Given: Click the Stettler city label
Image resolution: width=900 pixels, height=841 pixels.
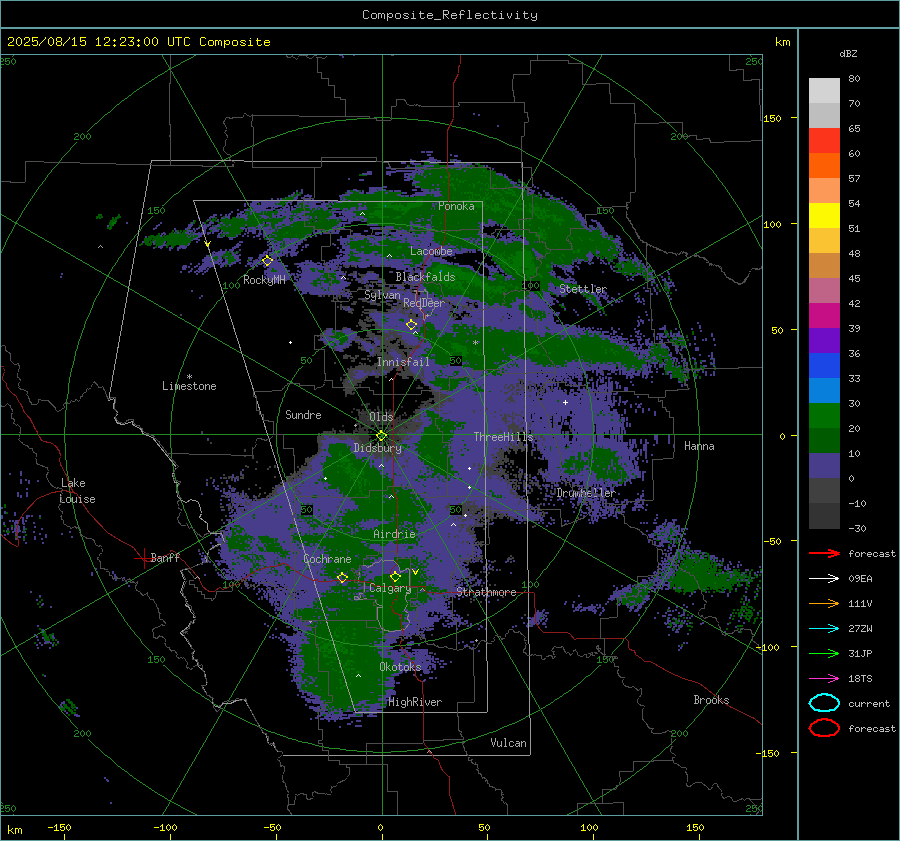Looking at the screenshot, I should (583, 289).
